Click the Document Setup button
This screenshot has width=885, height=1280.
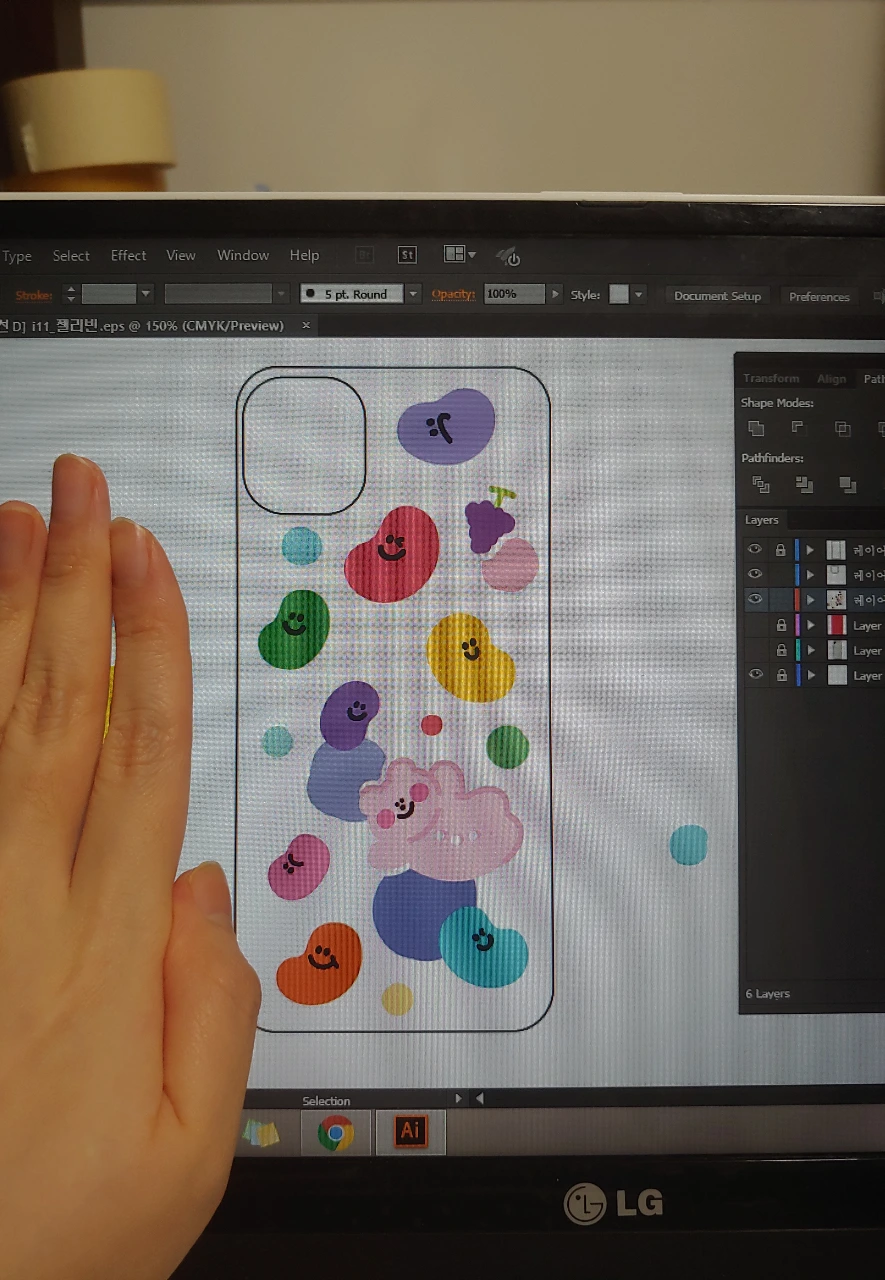pos(717,296)
